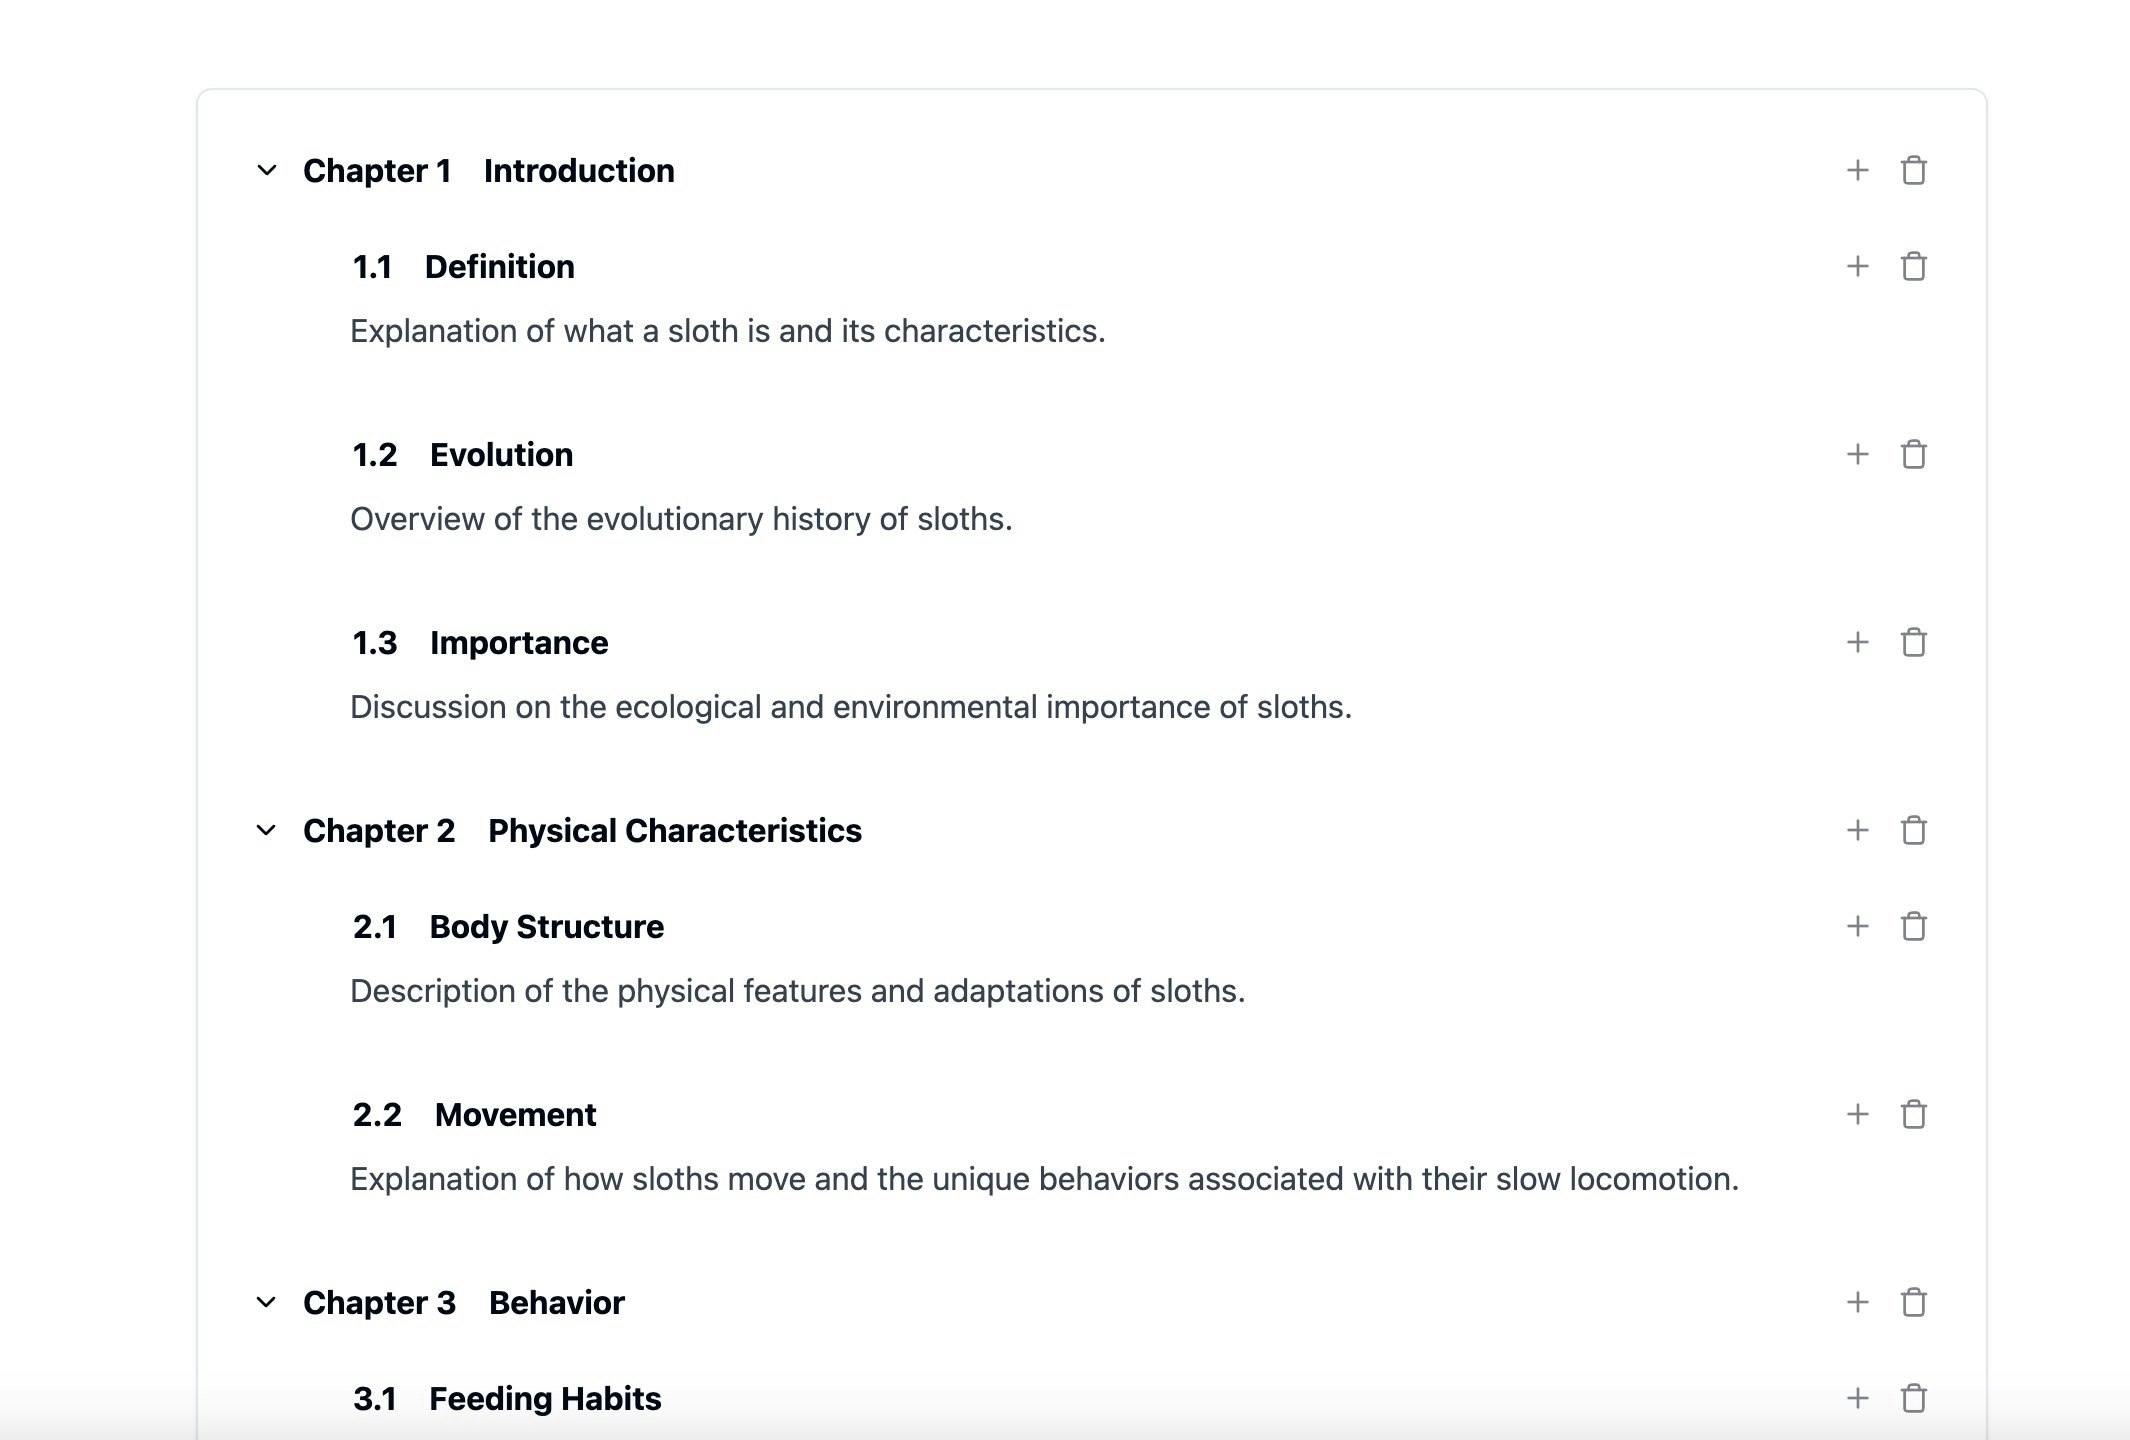Click the plus icon beside Chapter 3 Behavior
The height and width of the screenshot is (1440, 2130).
pyautogui.click(x=1857, y=1302)
